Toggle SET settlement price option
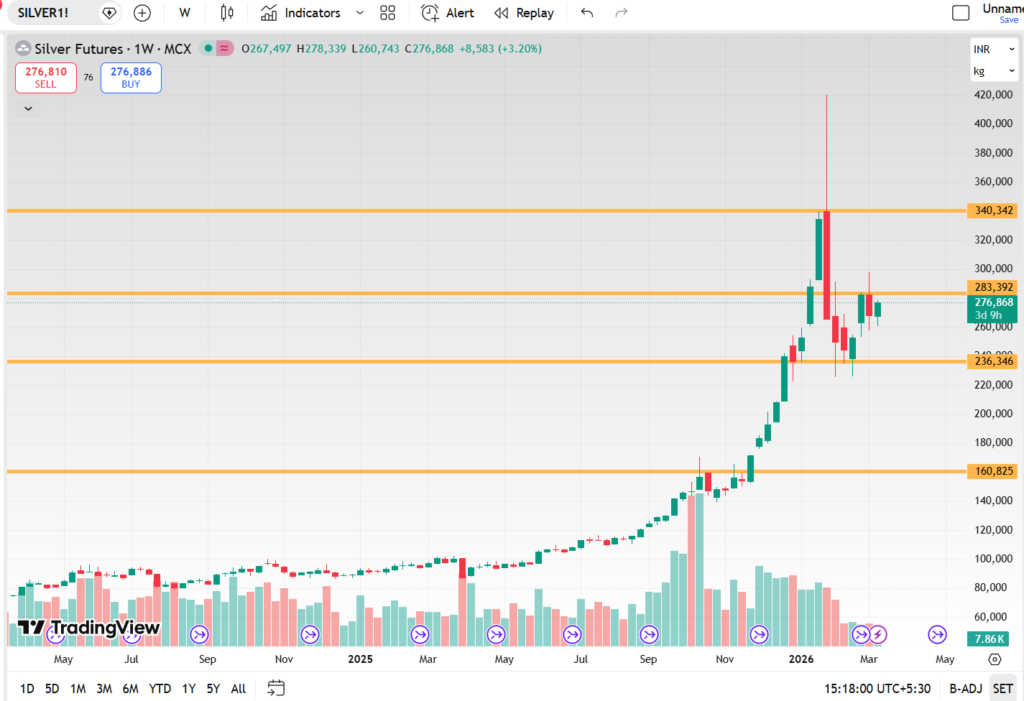This screenshot has width=1024, height=701. click(1001, 688)
